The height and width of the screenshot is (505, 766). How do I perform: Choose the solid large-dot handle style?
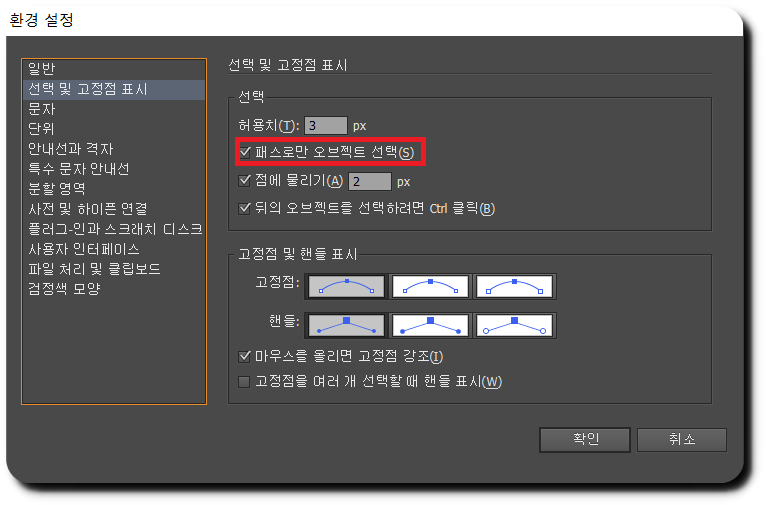[430, 325]
